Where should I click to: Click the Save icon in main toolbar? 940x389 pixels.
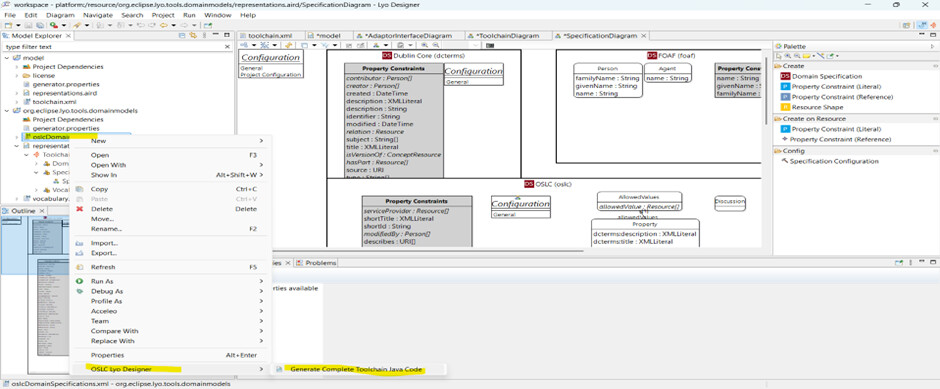(29, 25)
